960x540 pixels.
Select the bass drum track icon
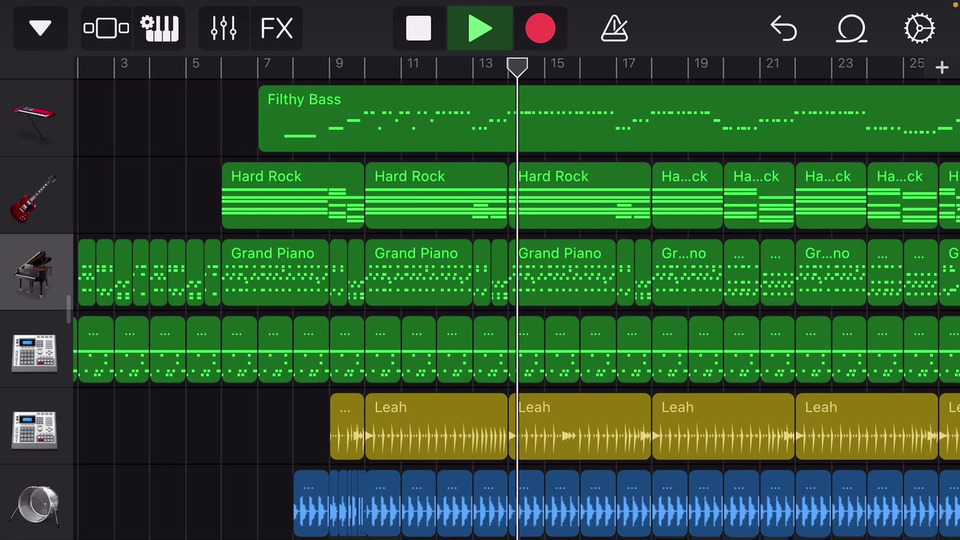[35, 504]
